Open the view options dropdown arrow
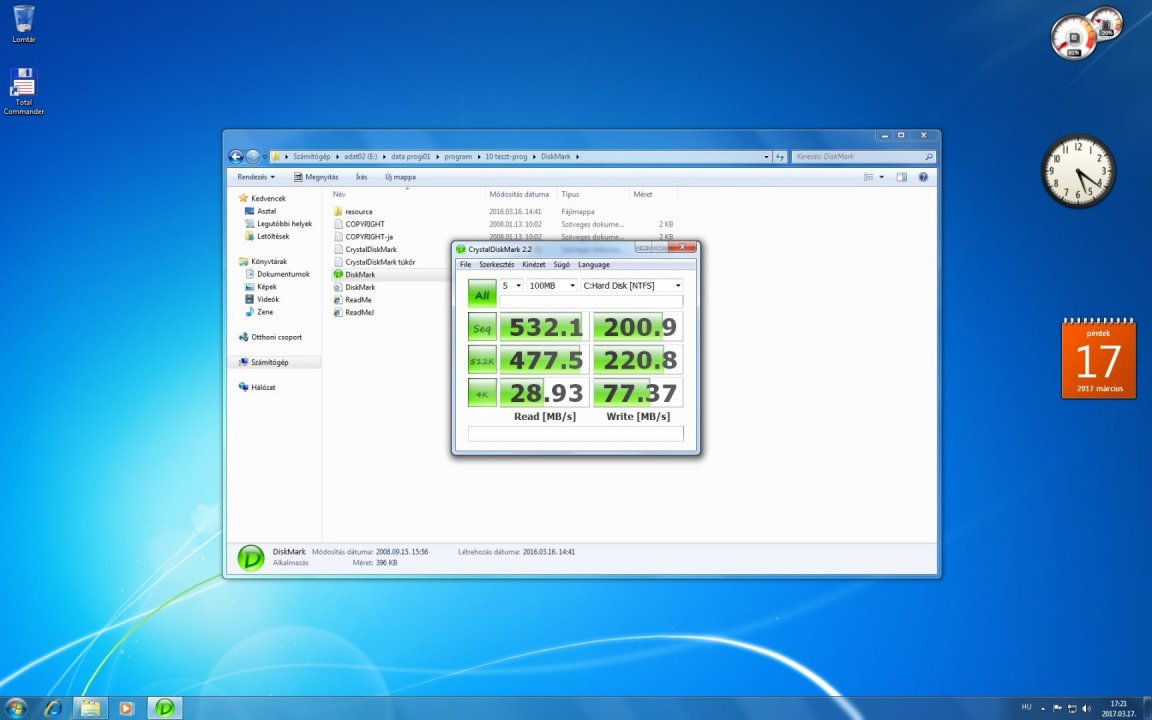This screenshot has height=720, width=1152. (x=882, y=177)
